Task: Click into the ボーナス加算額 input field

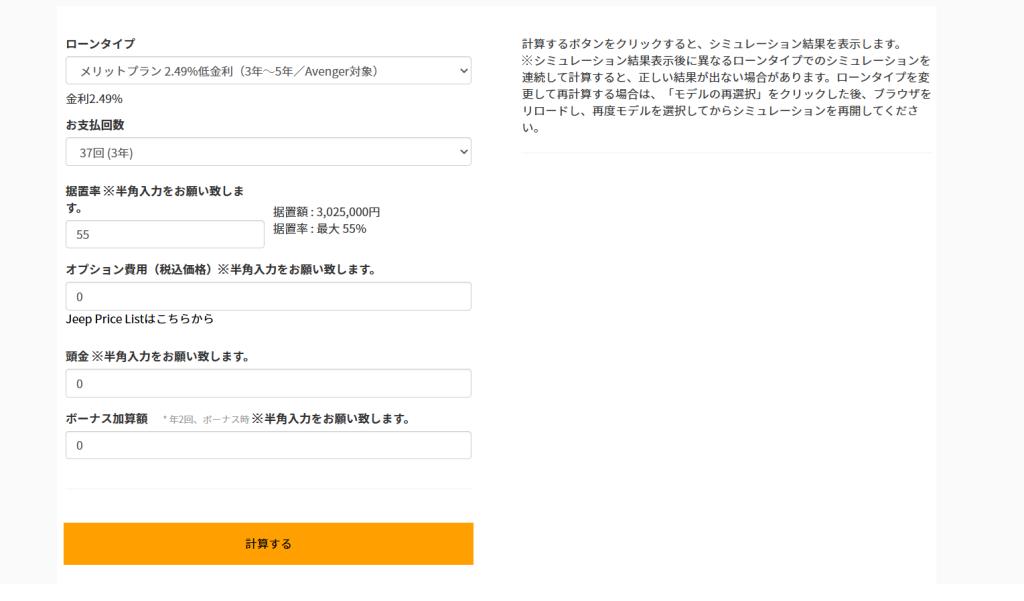Action: (268, 446)
